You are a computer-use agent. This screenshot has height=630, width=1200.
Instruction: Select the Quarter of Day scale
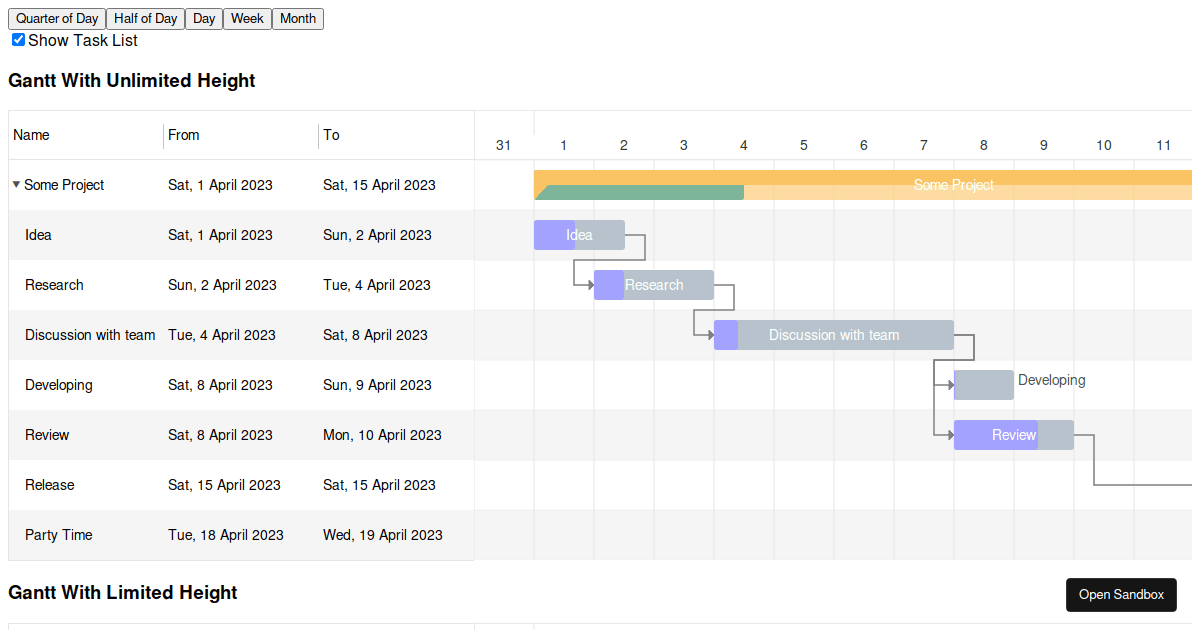pos(56,18)
